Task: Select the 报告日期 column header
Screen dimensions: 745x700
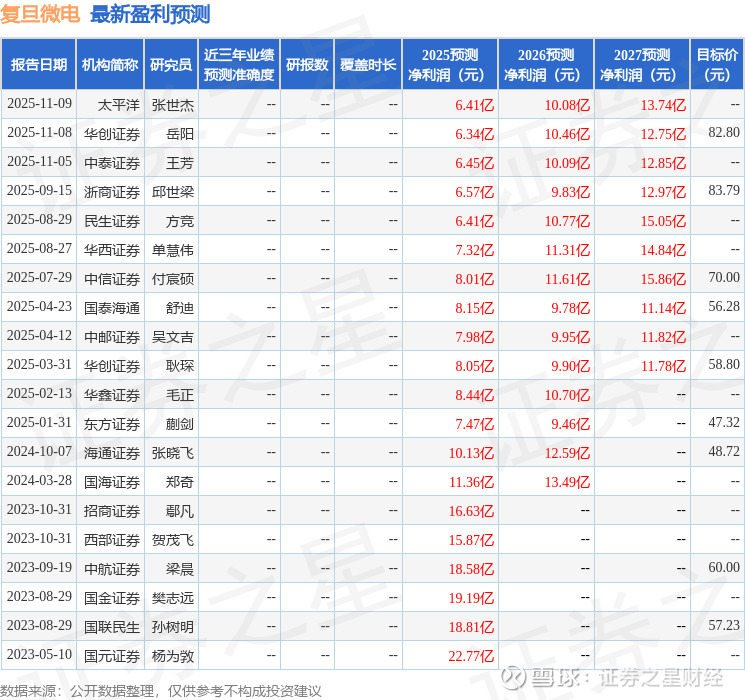Action: click(x=38, y=65)
